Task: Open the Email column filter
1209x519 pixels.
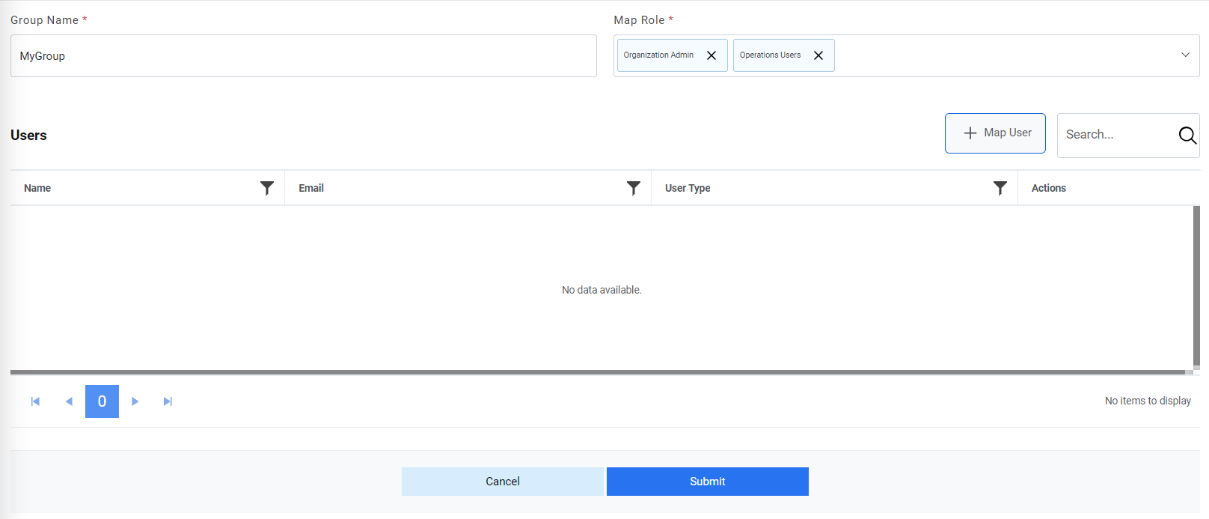Action: pos(633,188)
